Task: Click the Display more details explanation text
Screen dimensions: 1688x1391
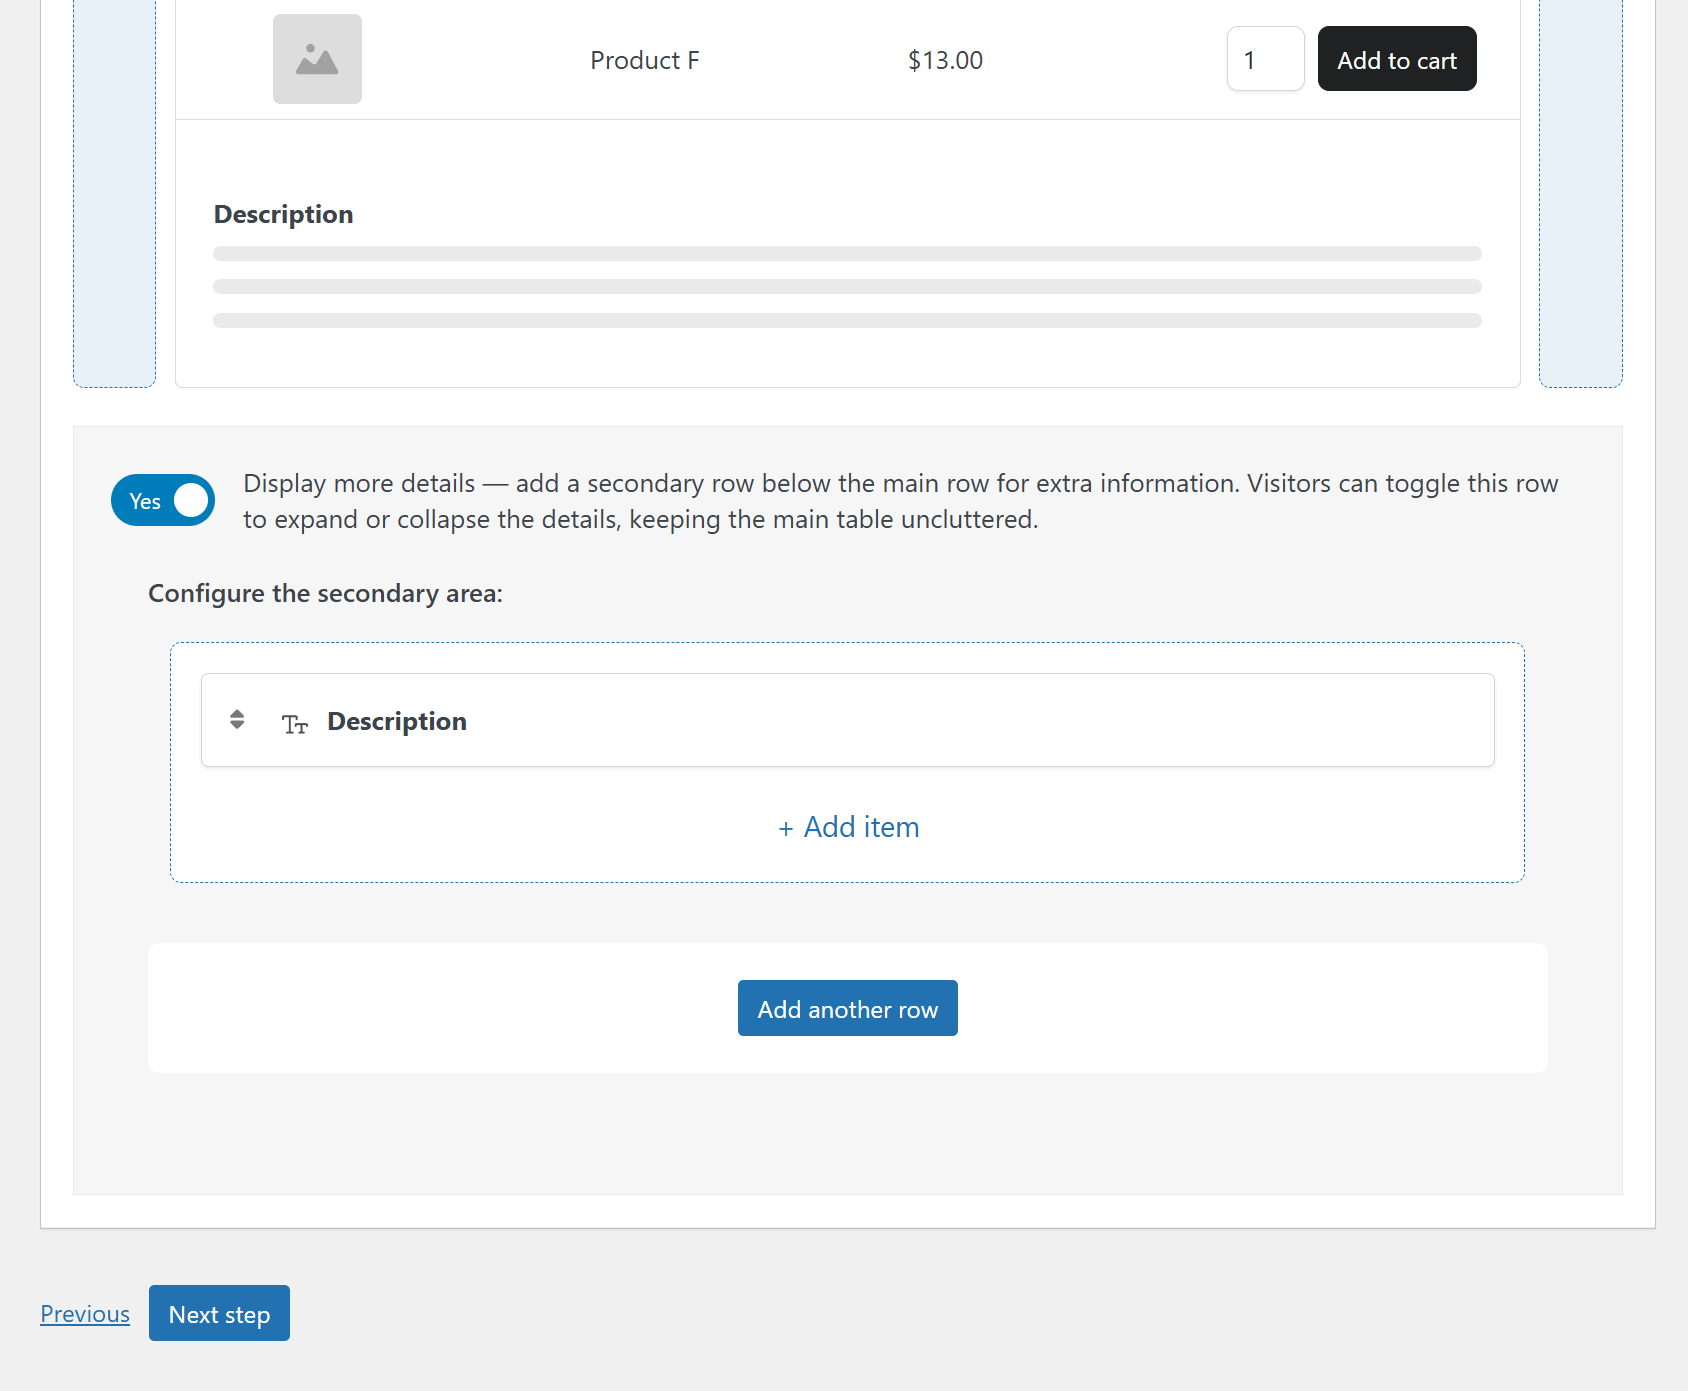Action: [900, 501]
